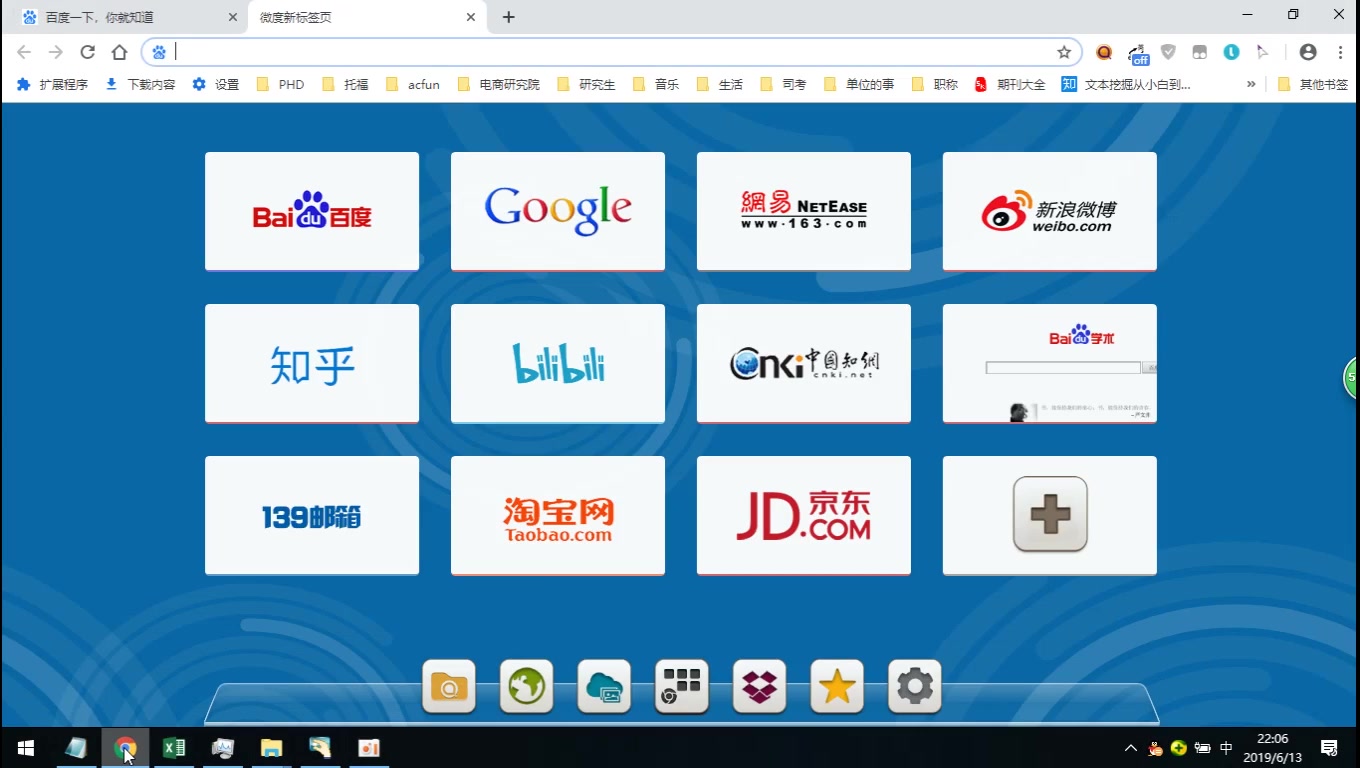Open the NetEase 163.com tile
Image resolution: width=1360 pixels, height=768 pixels.
[804, 211]
